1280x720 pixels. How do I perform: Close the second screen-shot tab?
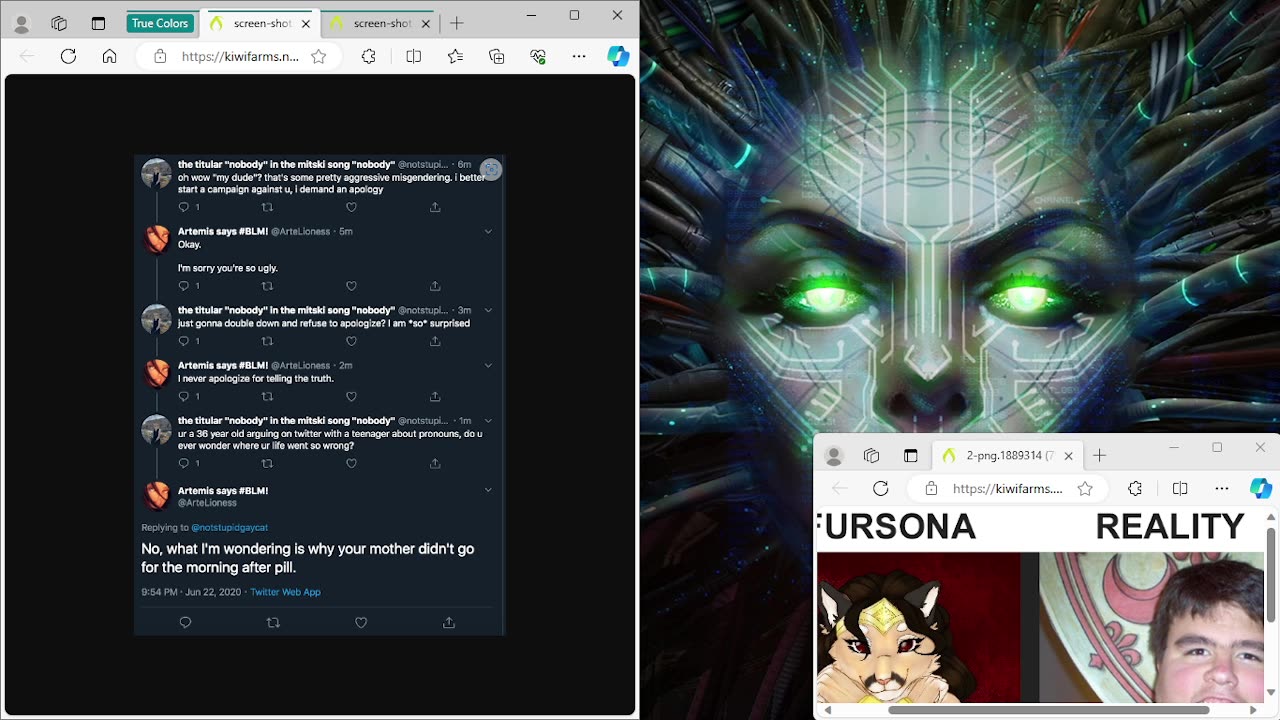click(x=426, y=23)
